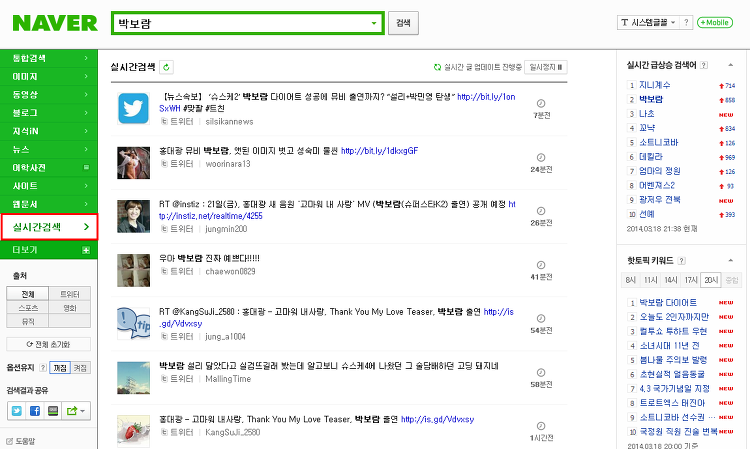Collapse the 핫토픽 키워드 panel
Screen dimensions: 750x449
pos(730,261)
